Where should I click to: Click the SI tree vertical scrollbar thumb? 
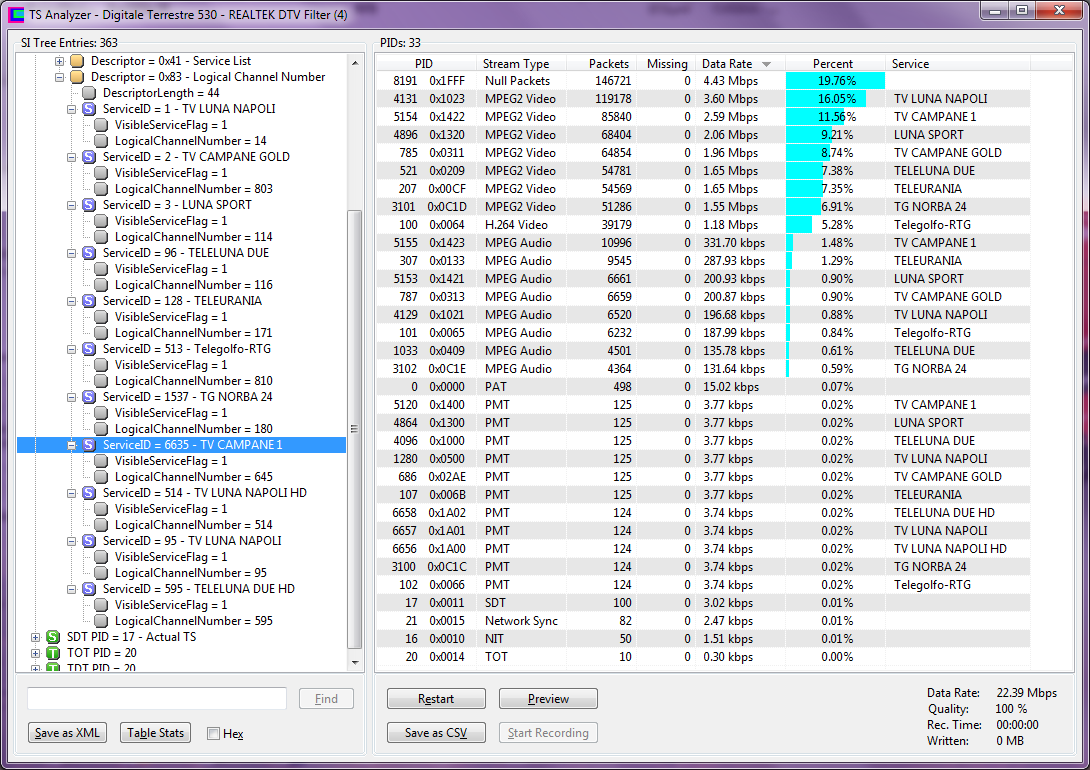355,429
